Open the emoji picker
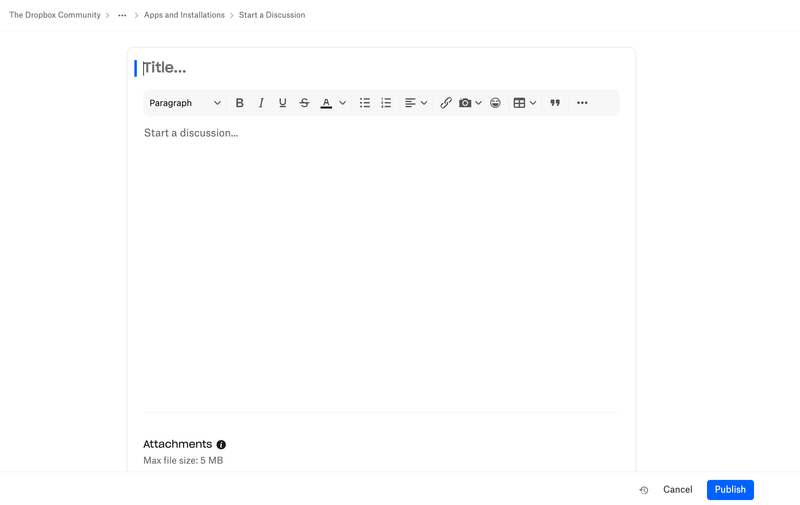This screenshot has height=505, width=800. pos(495,103)
